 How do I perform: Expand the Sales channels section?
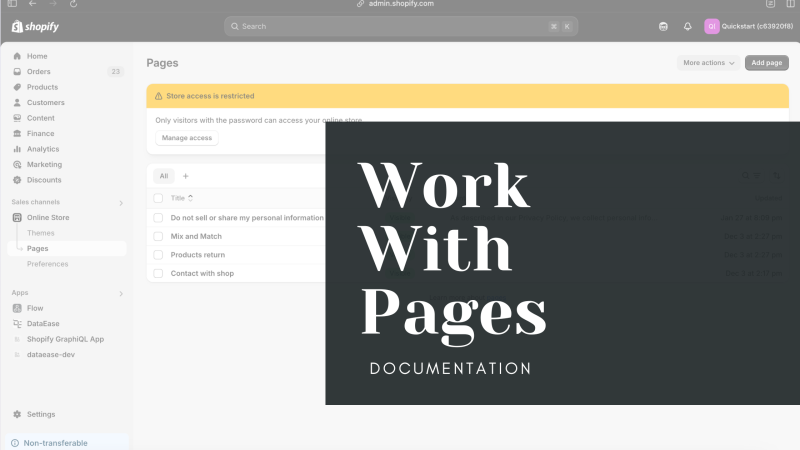pyautogui.click(x=121, y=203)
